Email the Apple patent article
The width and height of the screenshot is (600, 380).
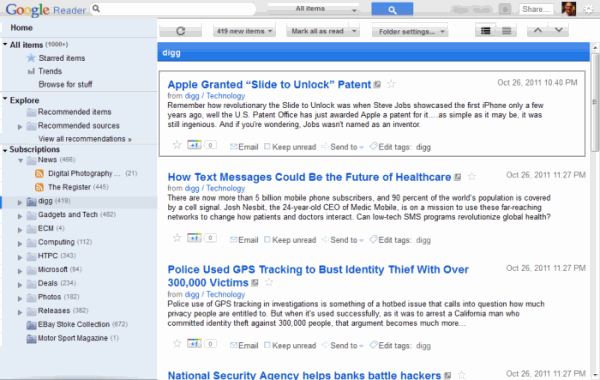point(244,147)
